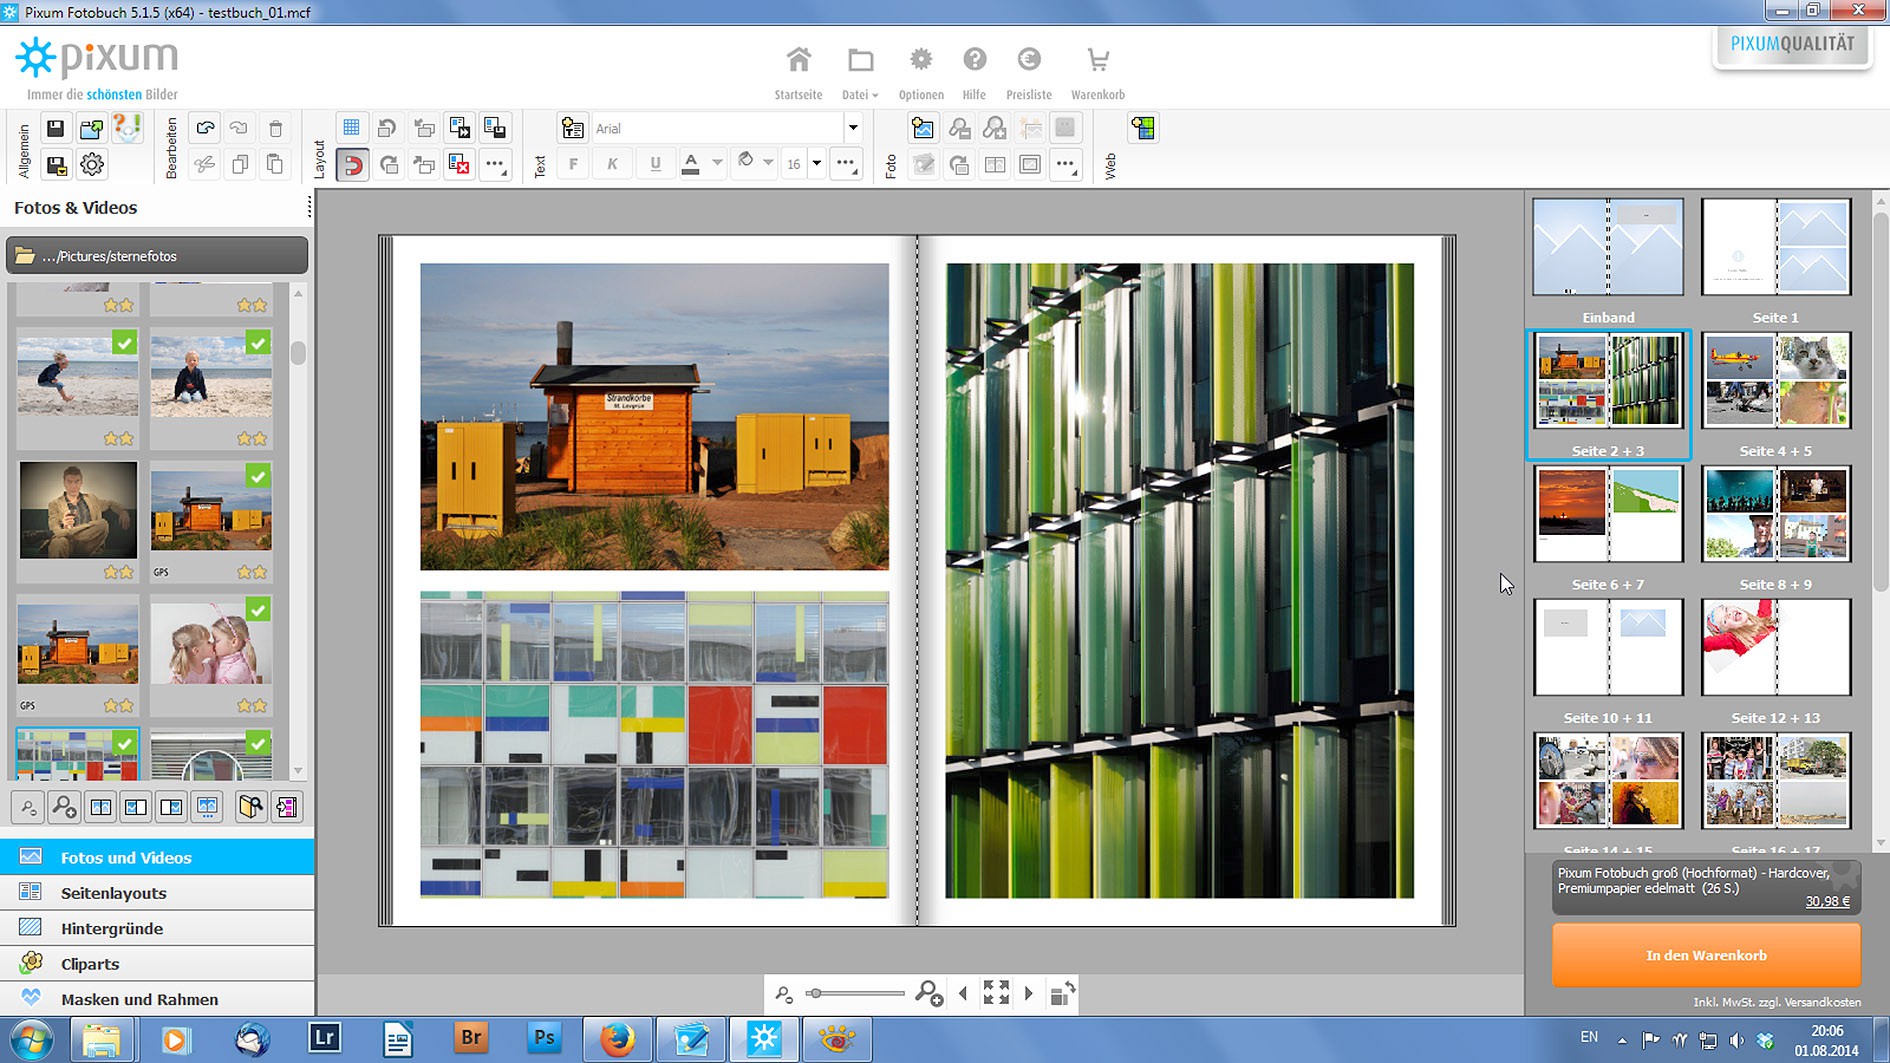
Task: Click the zoom slider below the canvas
Action: (855, 993)
